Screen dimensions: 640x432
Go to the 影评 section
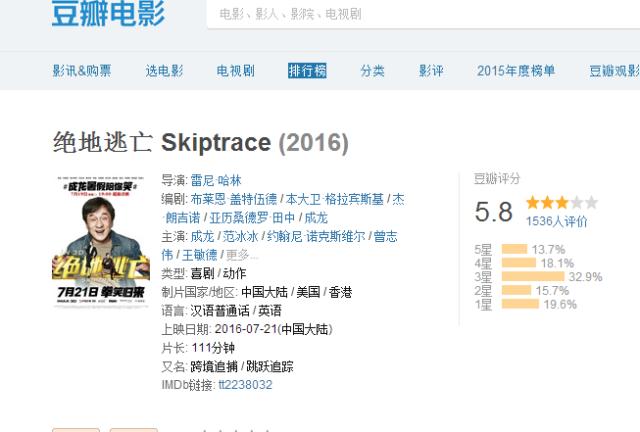click(431, 71)
